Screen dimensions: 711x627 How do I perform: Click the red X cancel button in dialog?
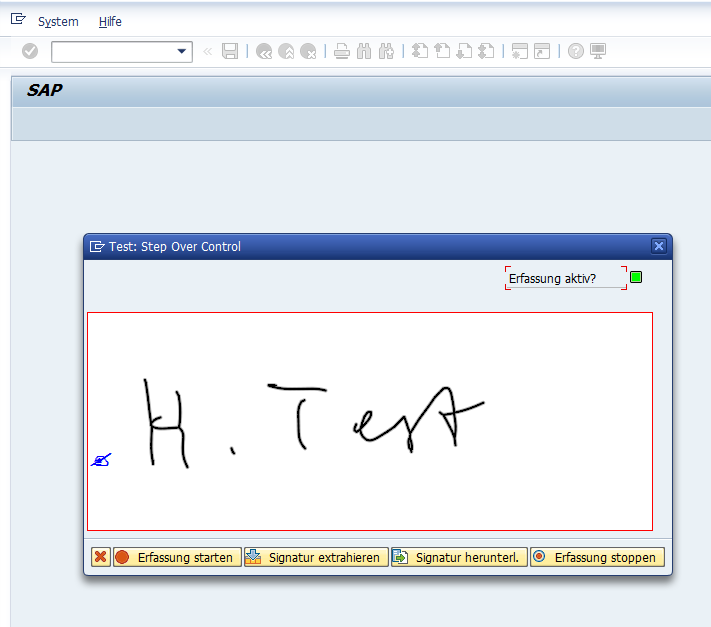click(101, 557)
